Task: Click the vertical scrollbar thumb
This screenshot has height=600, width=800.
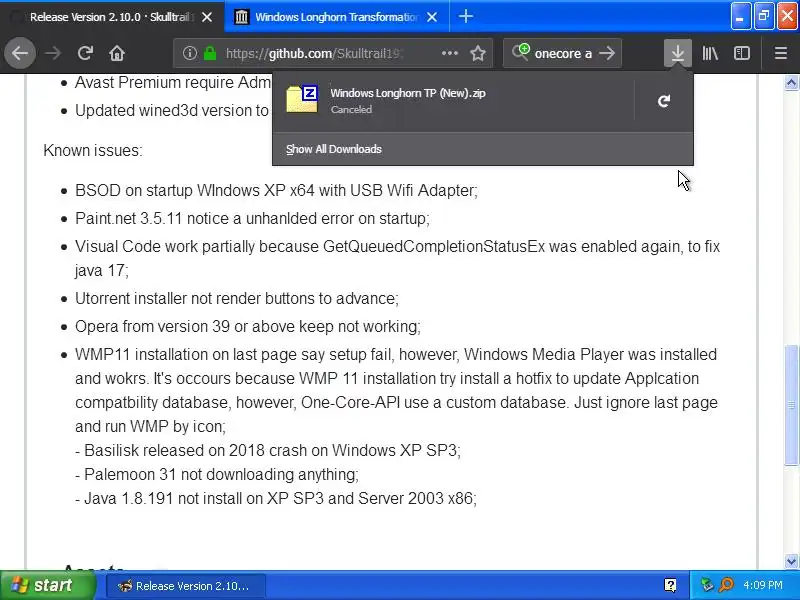Action: 791,405
